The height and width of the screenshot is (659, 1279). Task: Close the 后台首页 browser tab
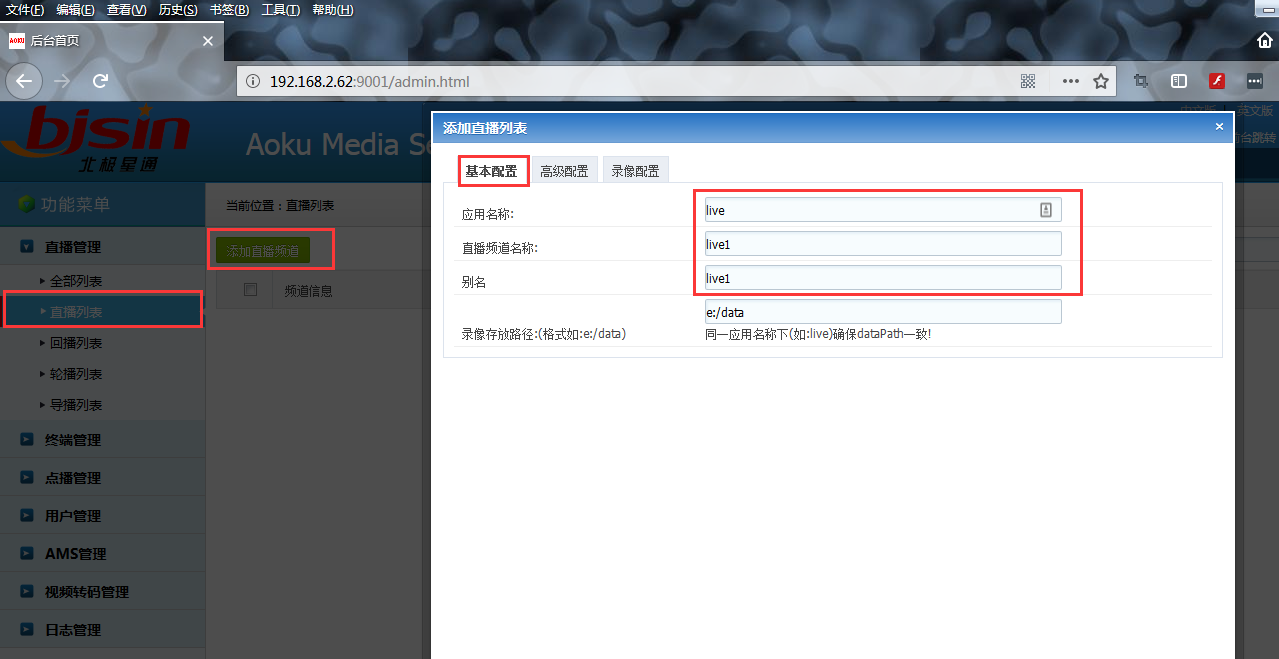pyautogui.click(x=208, y=41)
